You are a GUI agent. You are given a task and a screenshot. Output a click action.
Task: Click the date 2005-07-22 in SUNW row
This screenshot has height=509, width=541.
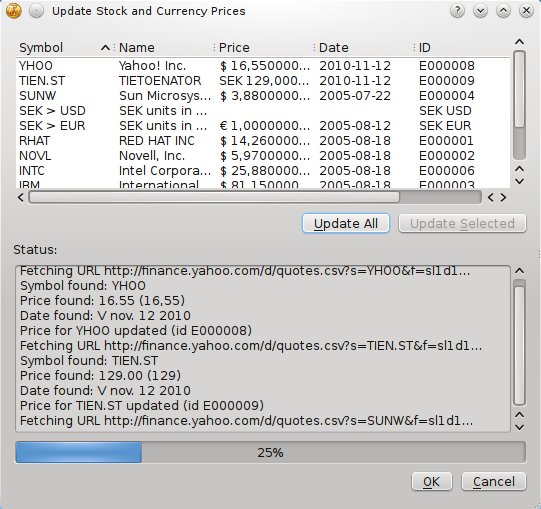pos(355,96)
